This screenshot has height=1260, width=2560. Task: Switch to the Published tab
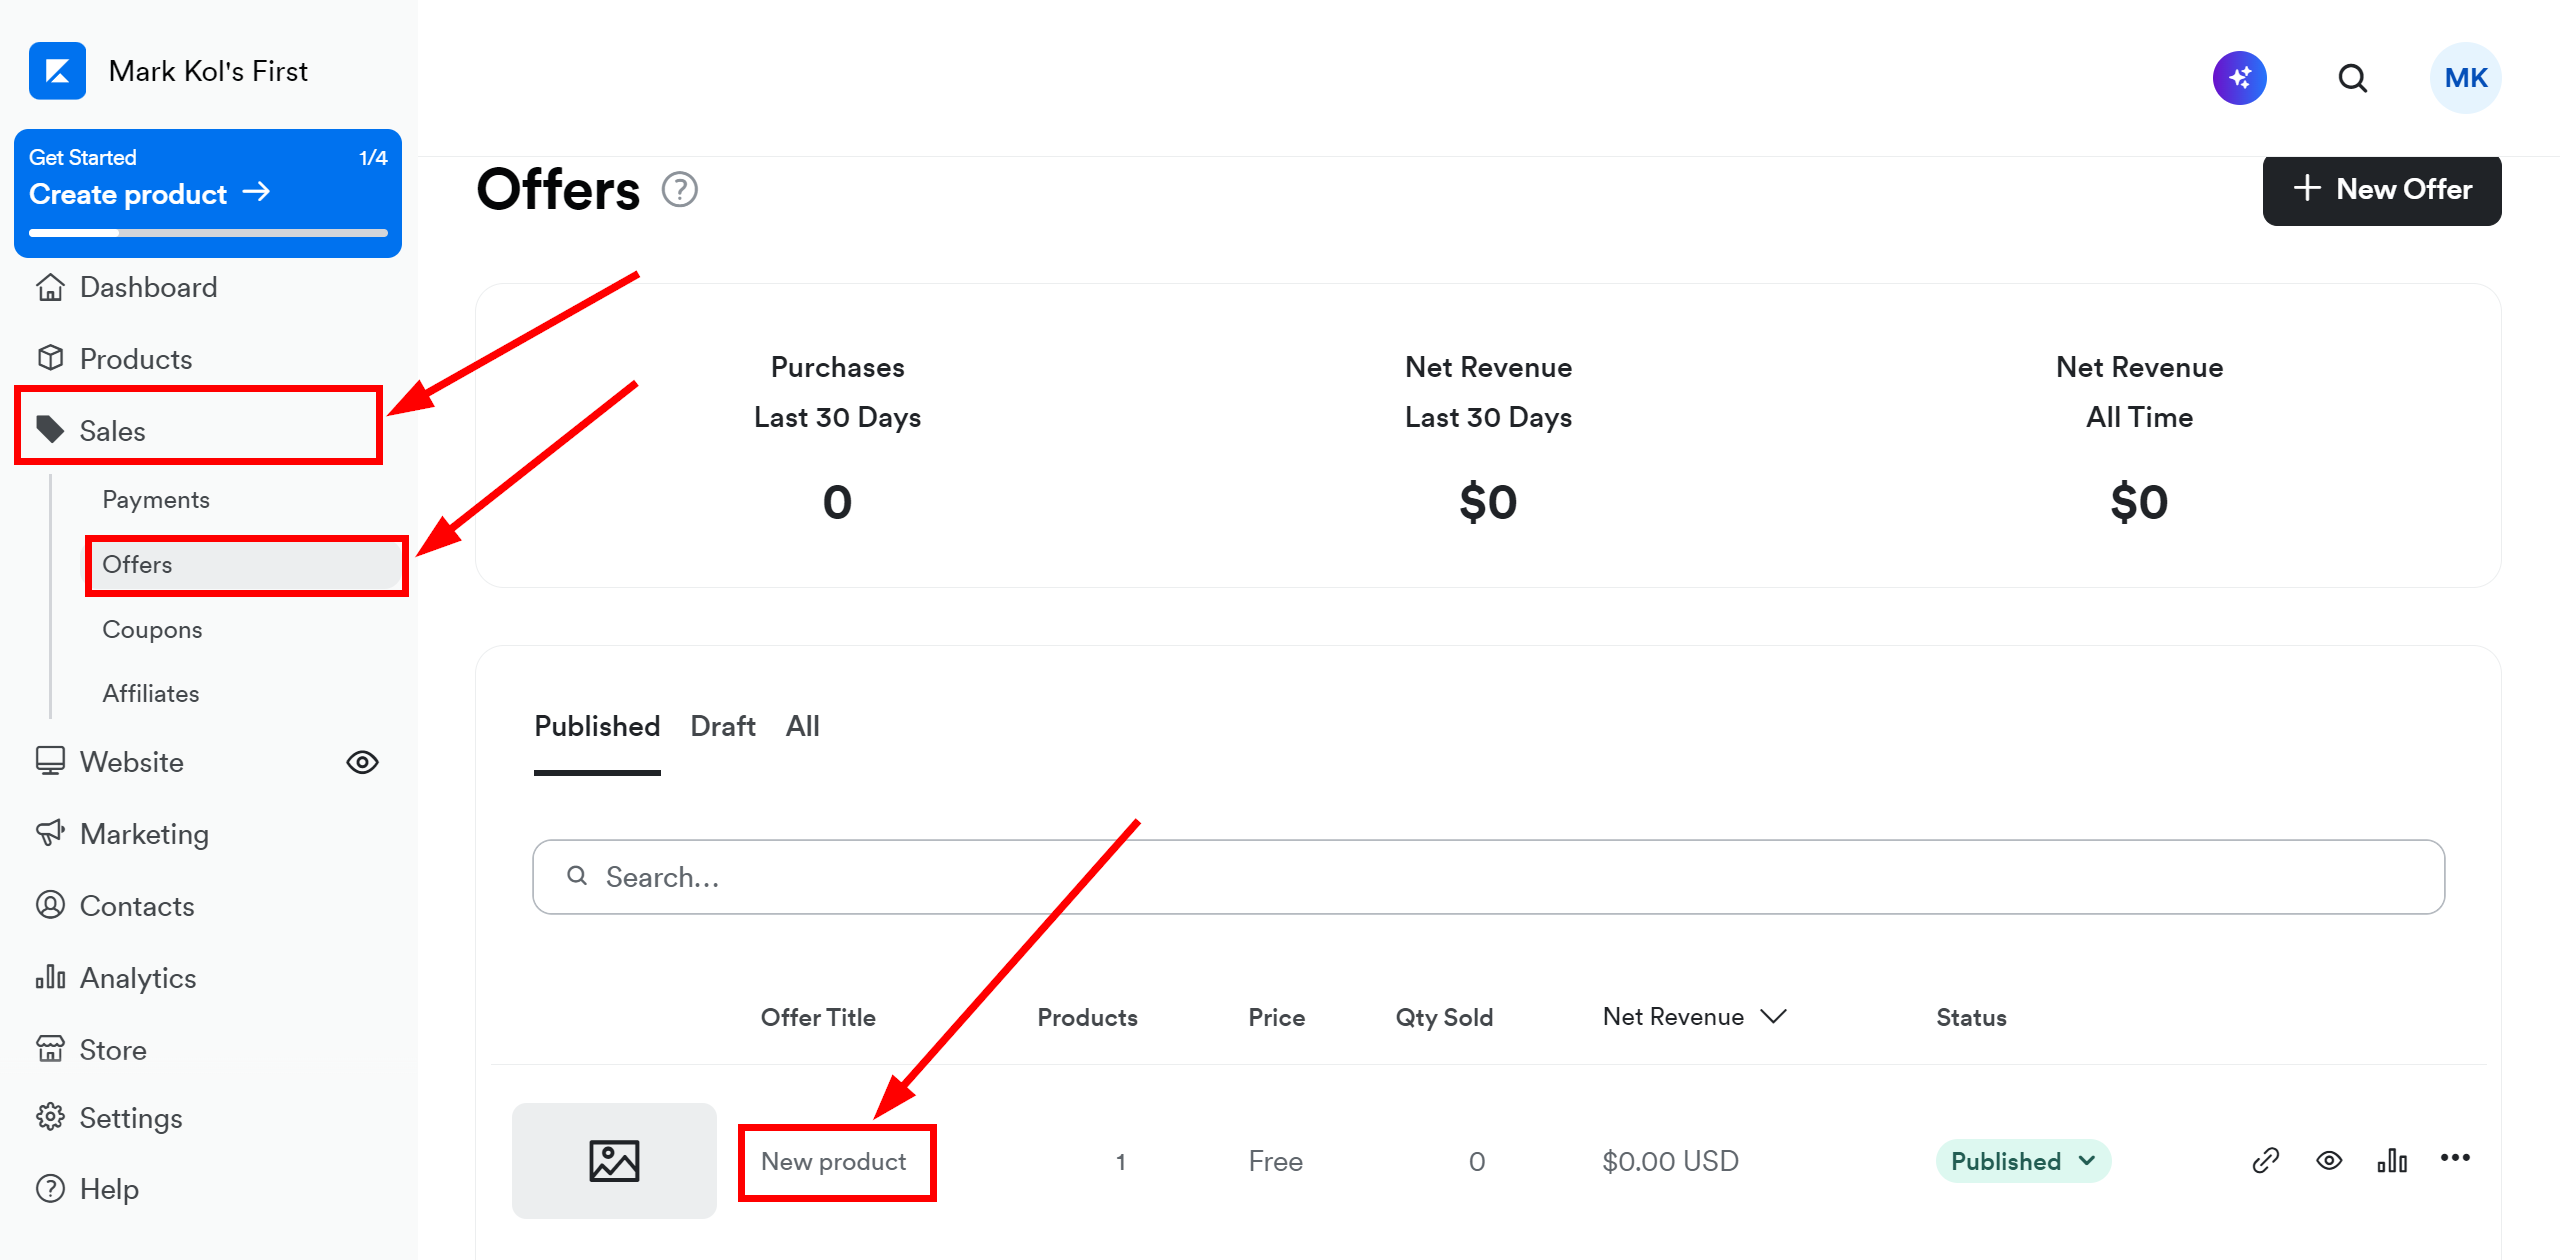pos(597,727)
